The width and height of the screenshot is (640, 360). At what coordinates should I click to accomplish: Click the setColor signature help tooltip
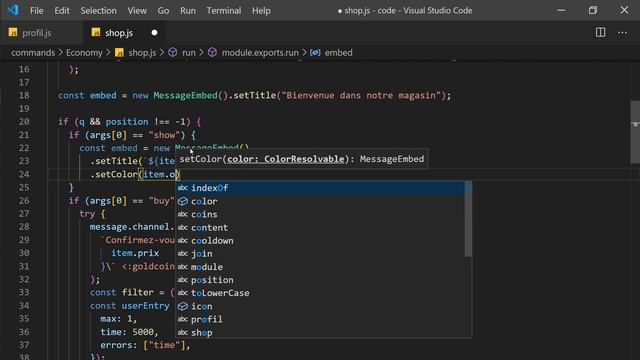point(302,159)
